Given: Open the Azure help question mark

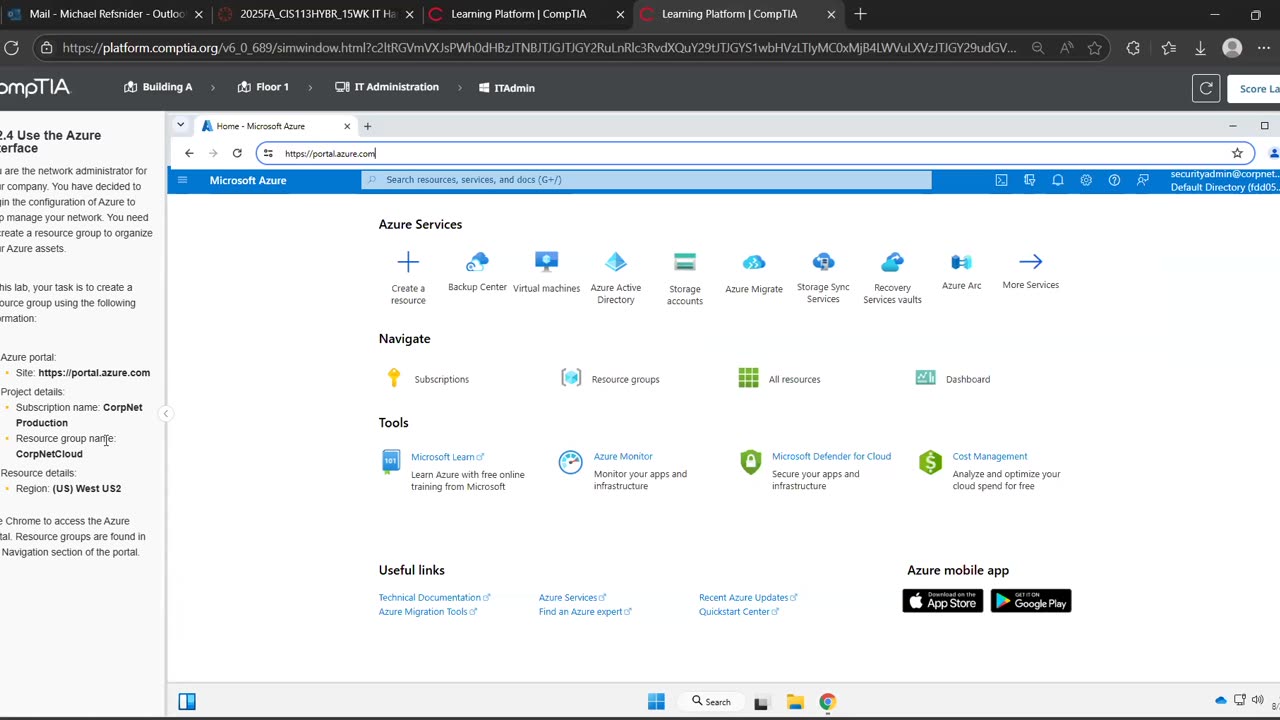Looking at the screenshot, I should (1114, 180).
